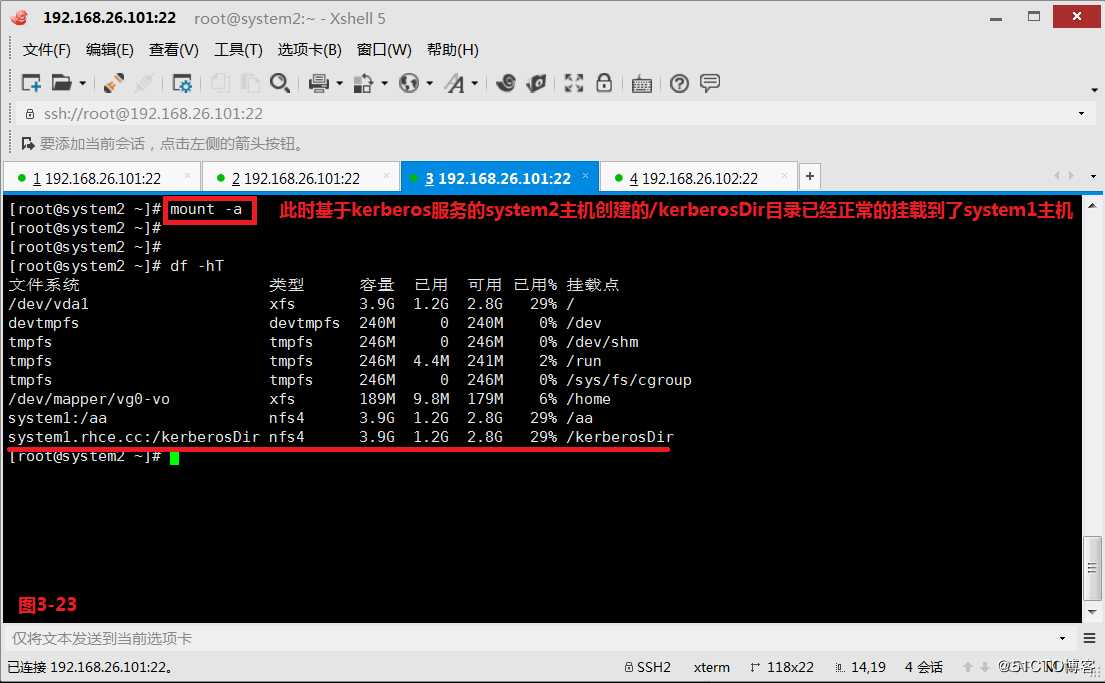
Task: Open the Encoding globe dropdown arrow
Action: [x=430, y=83]
